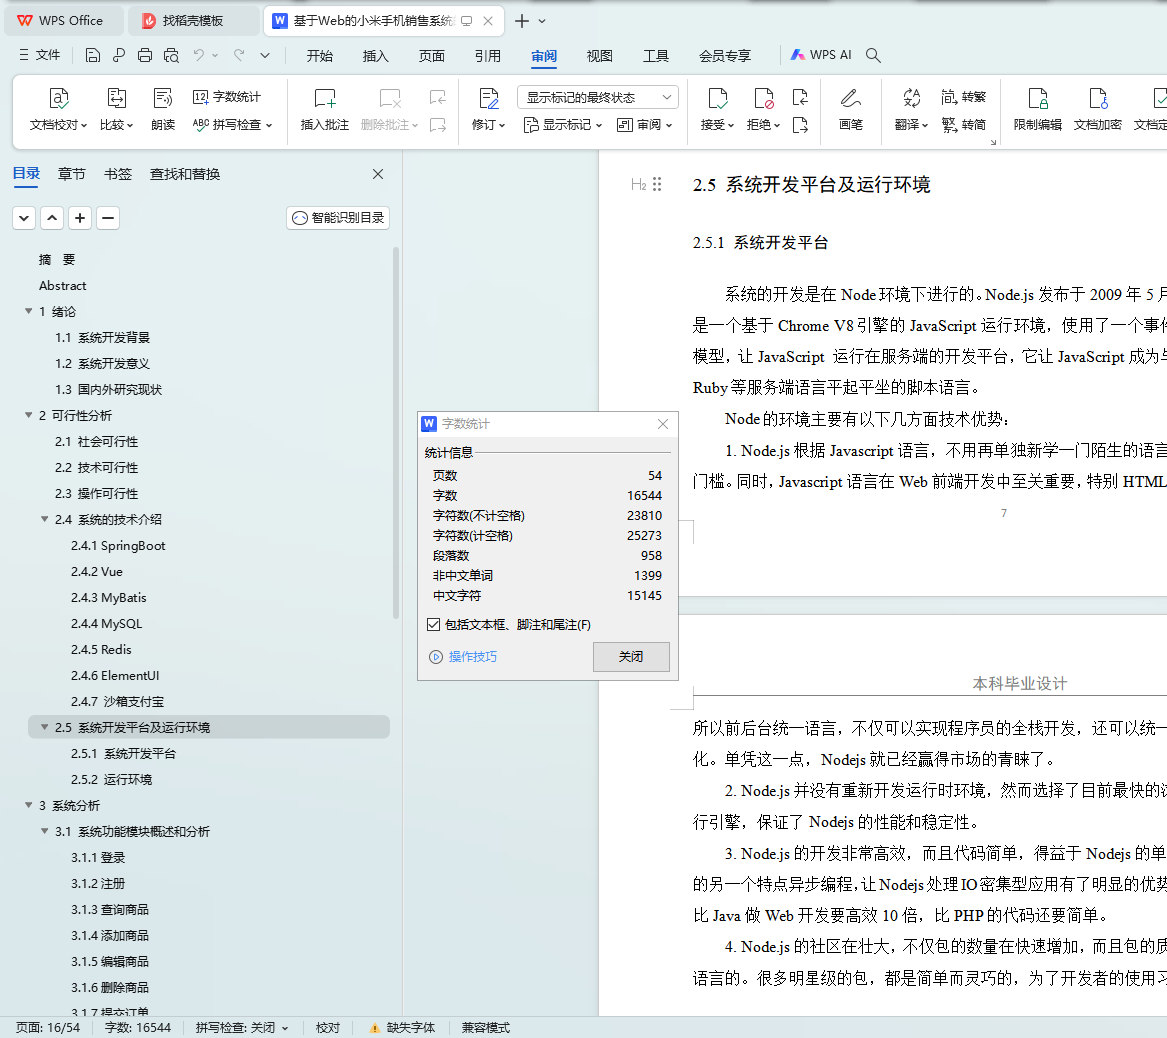Viewport: 1167px width, 1038px height.
Task: Click the navigation pane vertical scrollbar
Action: [396, 433]
